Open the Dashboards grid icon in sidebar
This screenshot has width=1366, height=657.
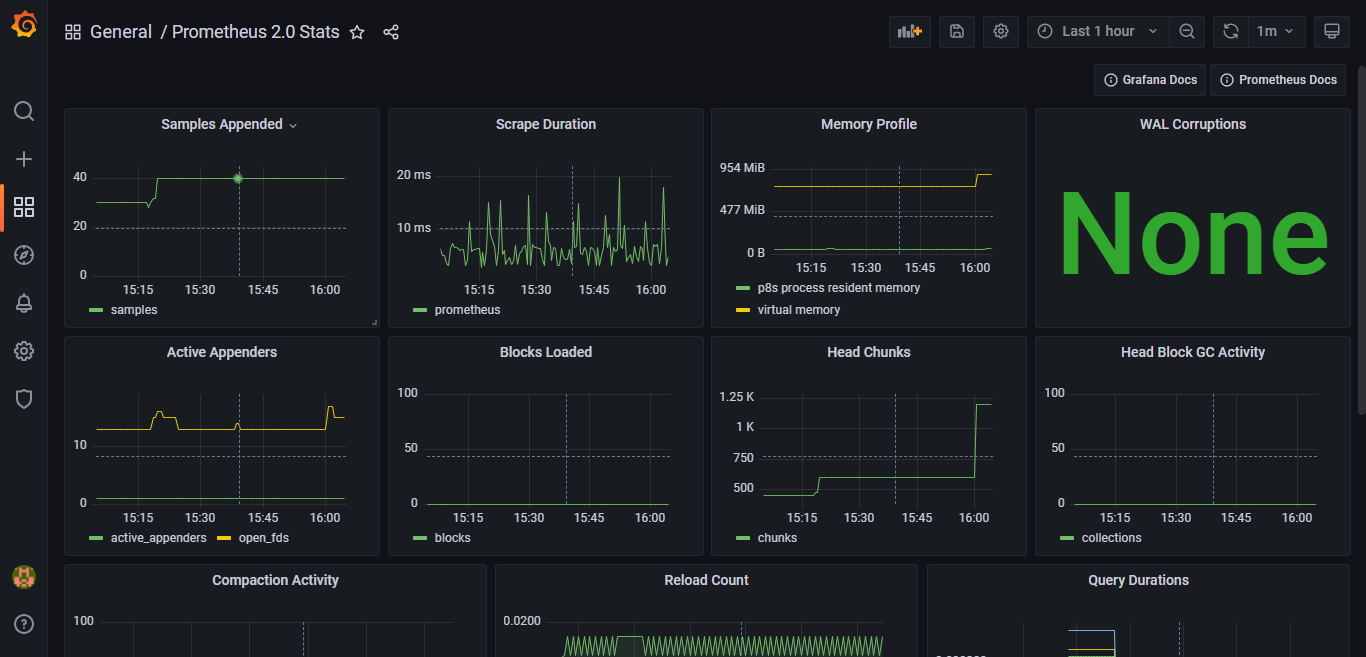pyautogui.click(x=24, y=207)
